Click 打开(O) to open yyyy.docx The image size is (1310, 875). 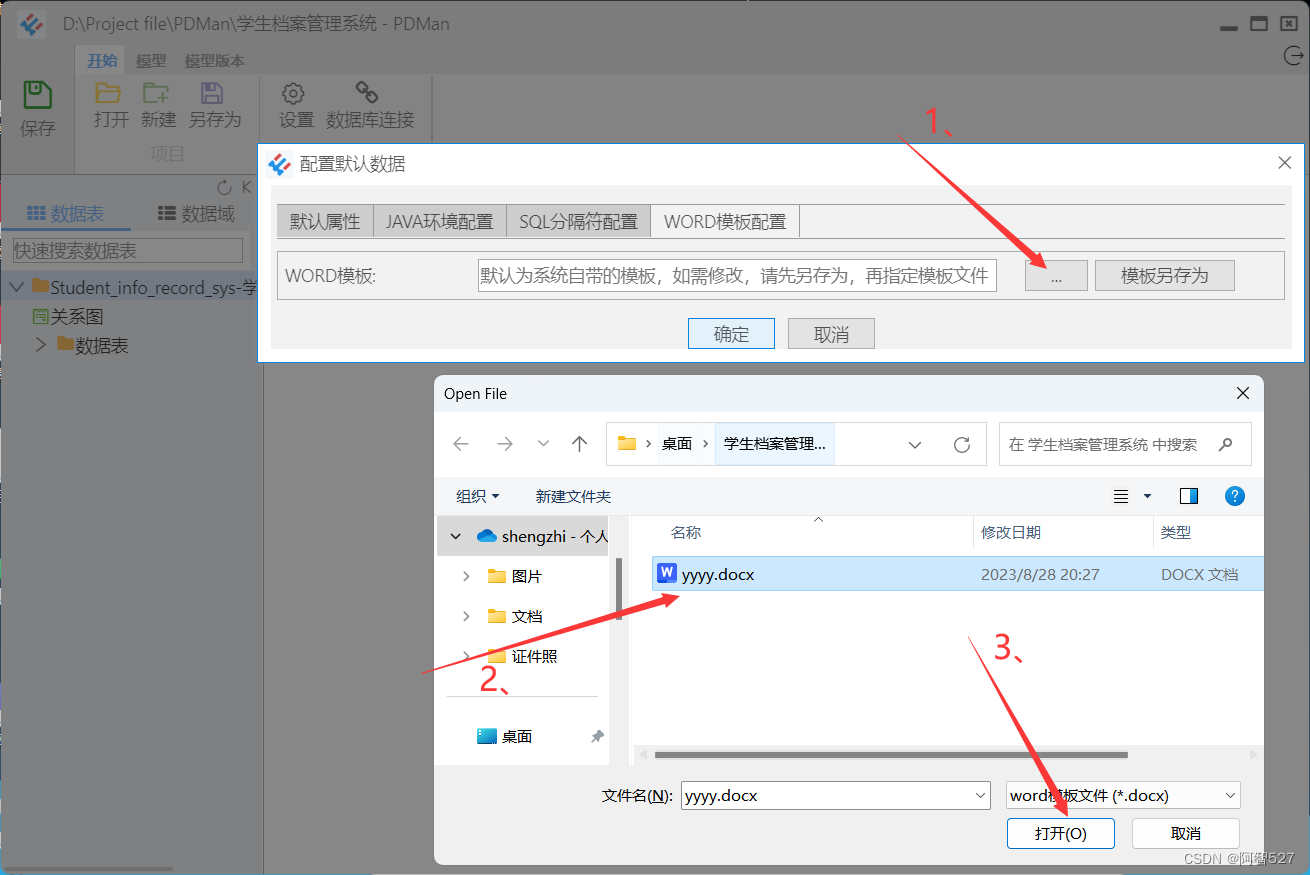(1061, 833)
